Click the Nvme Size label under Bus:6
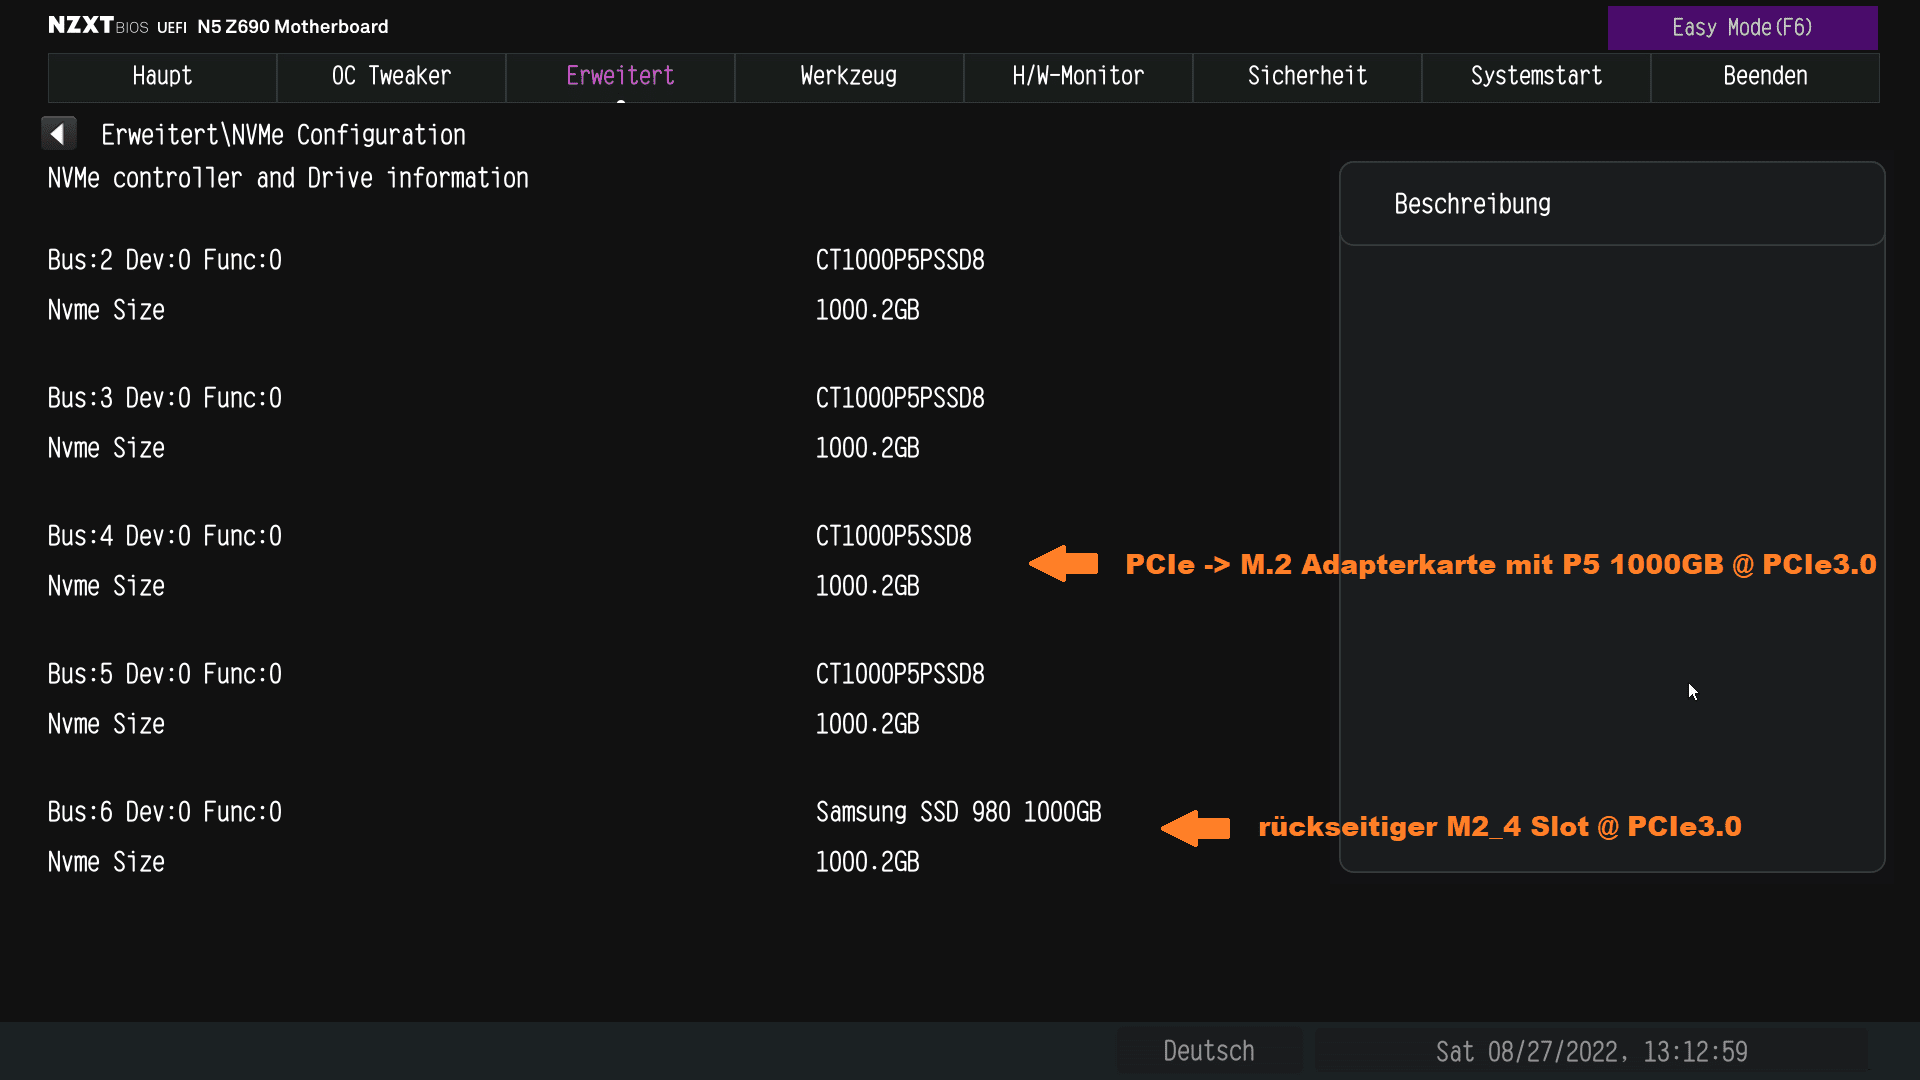Screen dimensions: 1920x1080 pos(106,862)
